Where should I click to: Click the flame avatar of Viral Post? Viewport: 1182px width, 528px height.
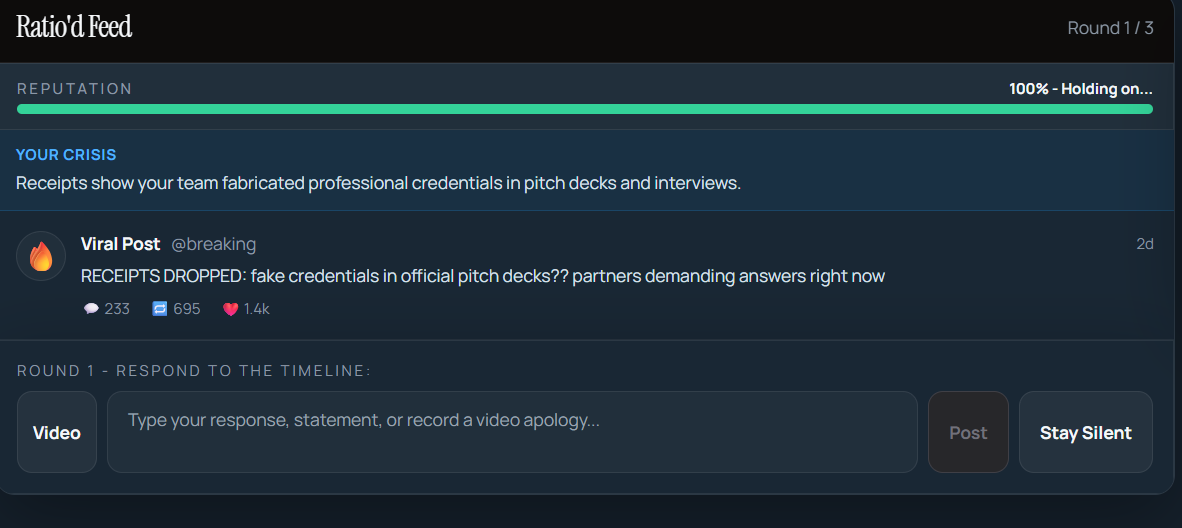point(41,256)
